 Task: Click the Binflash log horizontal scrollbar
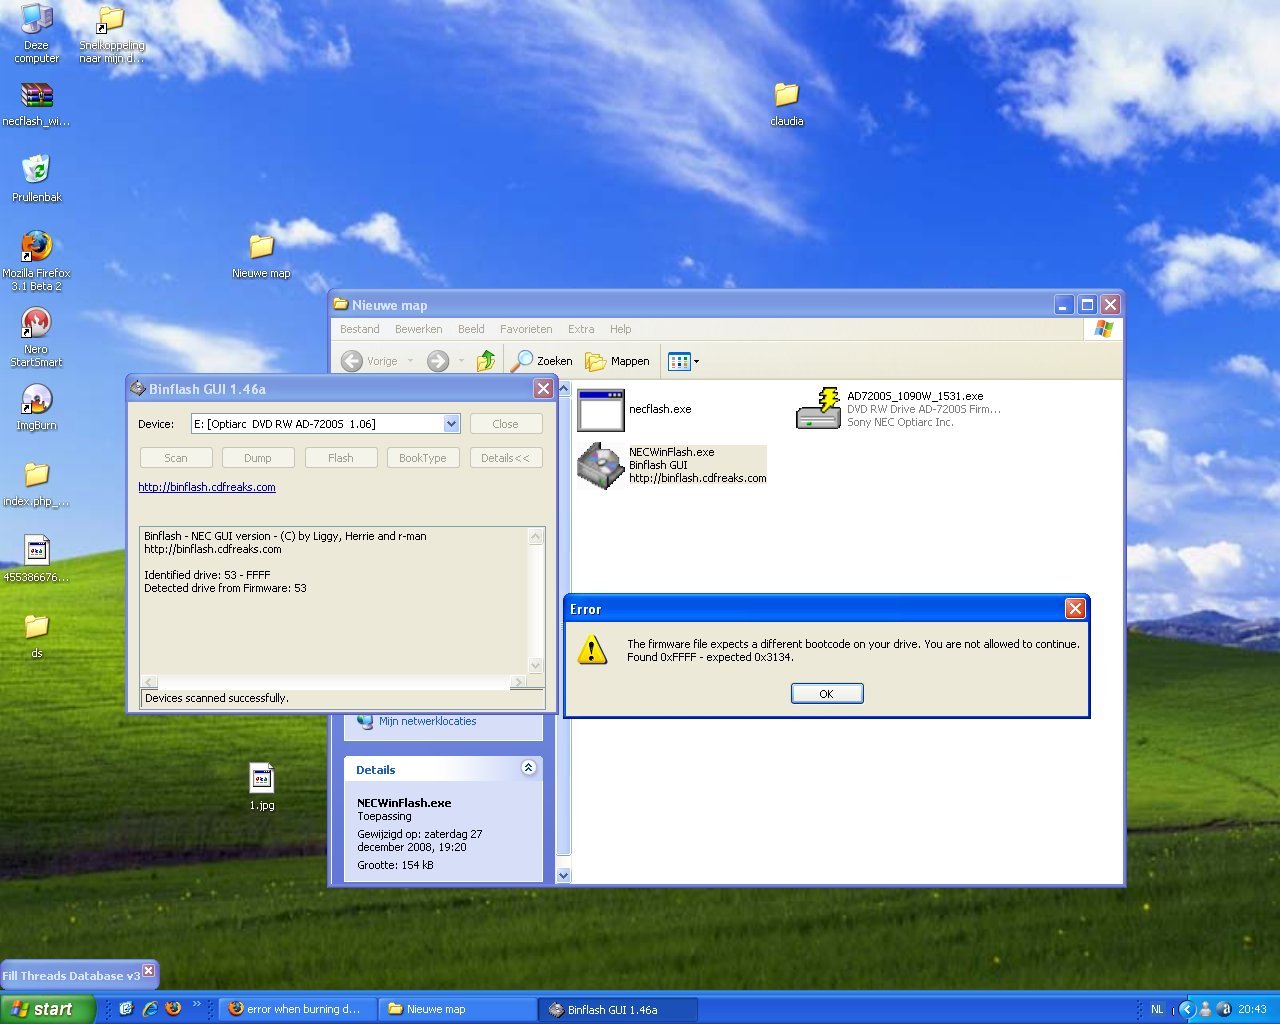tap(334, 682)
